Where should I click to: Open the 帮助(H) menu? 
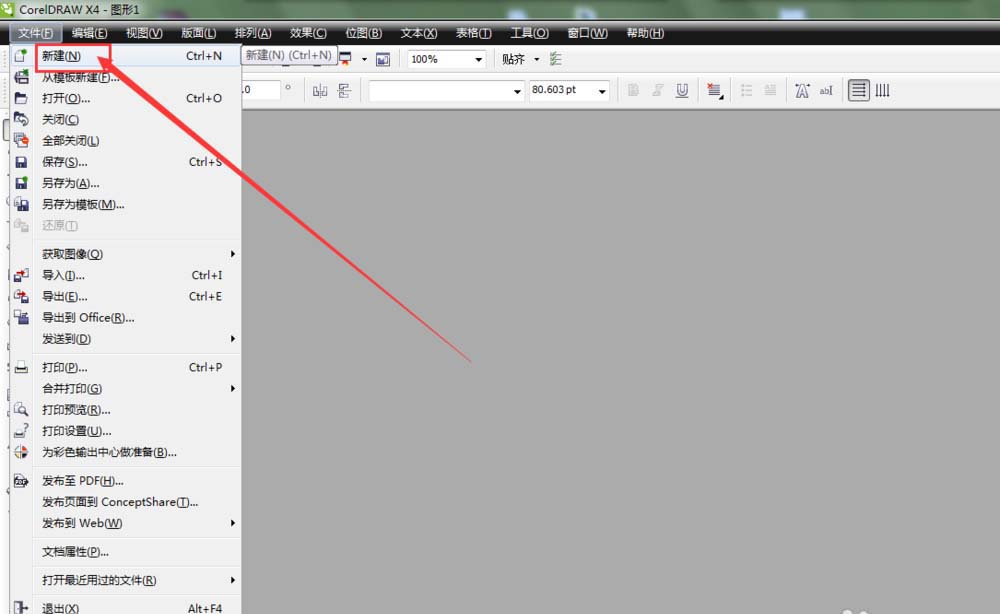pyautogui.click(x=645, y=33)
